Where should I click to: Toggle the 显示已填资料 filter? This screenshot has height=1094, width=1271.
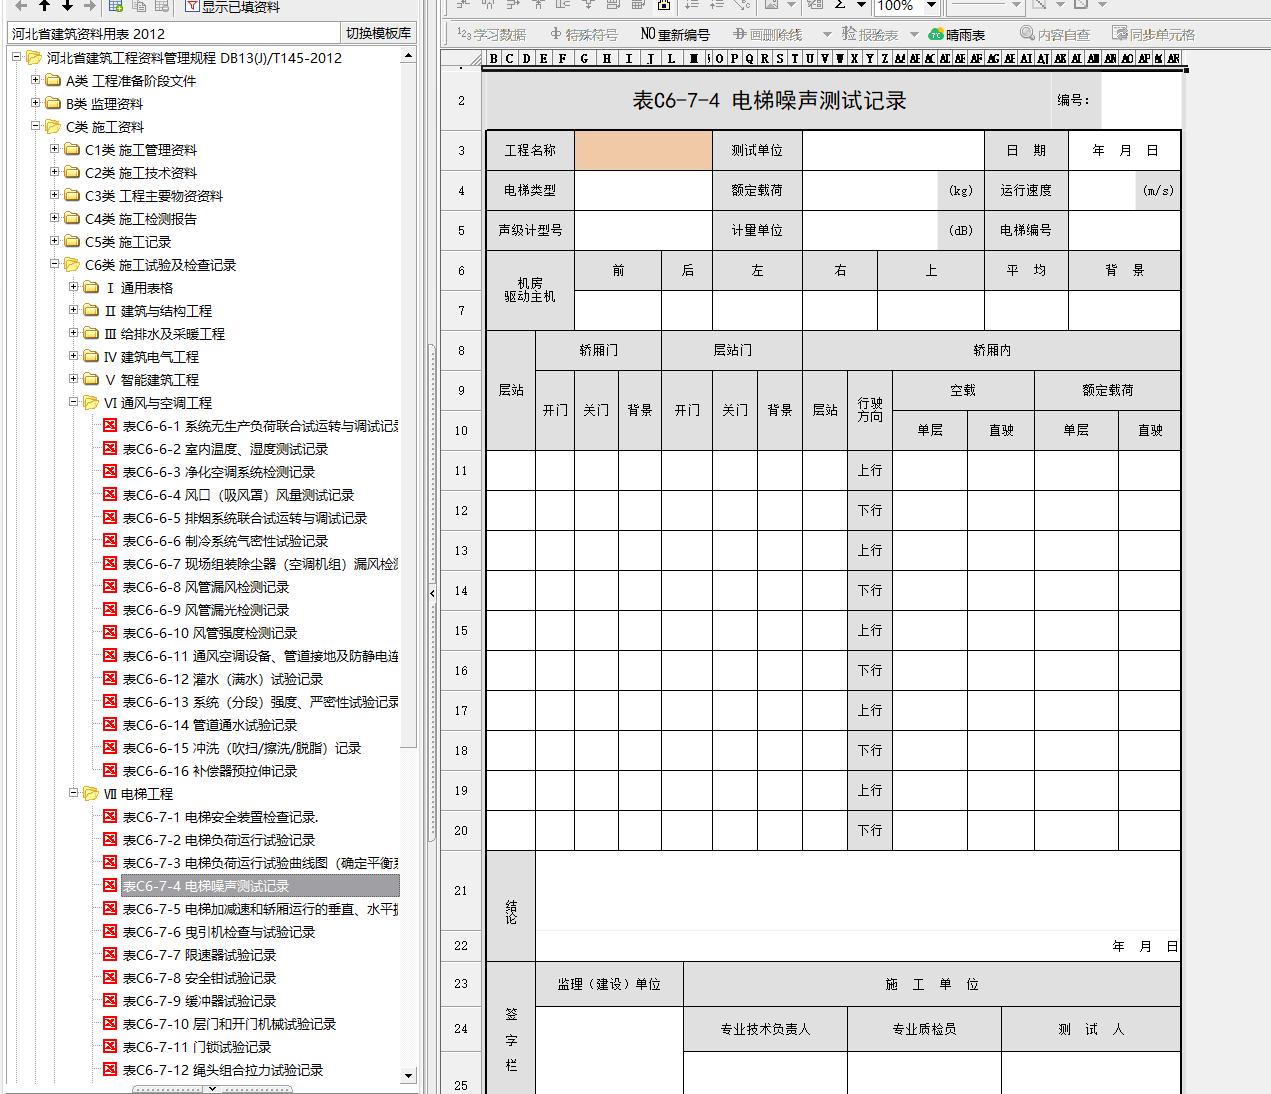tap(233, 7)
